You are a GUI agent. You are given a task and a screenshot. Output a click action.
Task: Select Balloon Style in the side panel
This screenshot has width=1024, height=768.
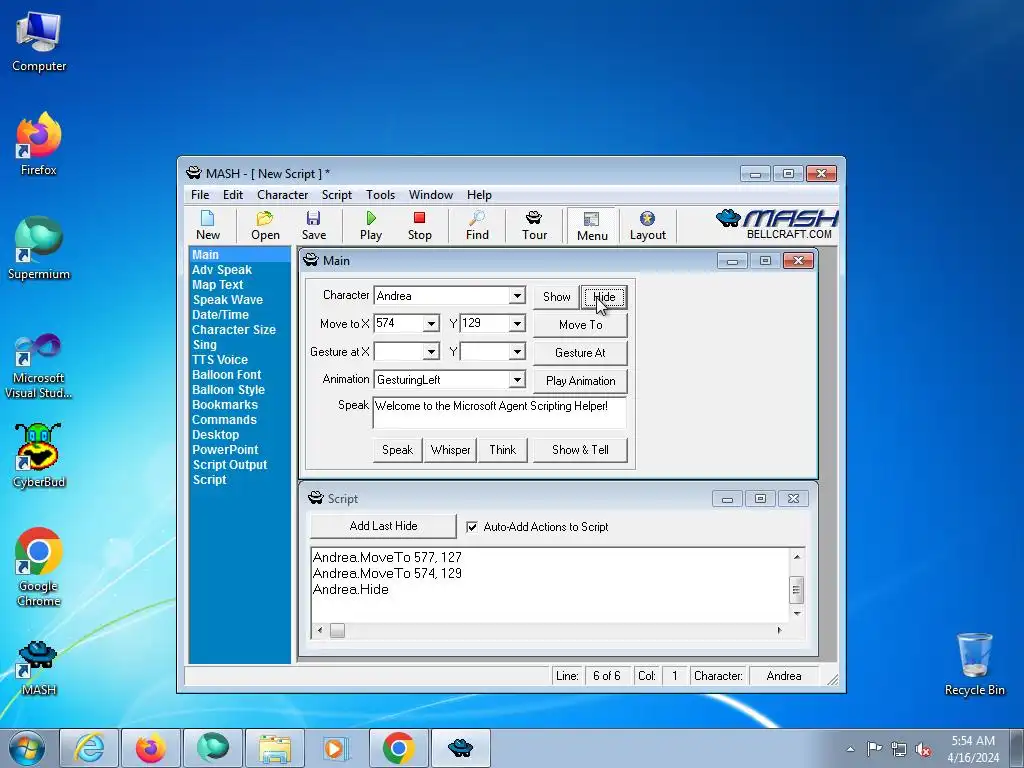pos(228,390)
